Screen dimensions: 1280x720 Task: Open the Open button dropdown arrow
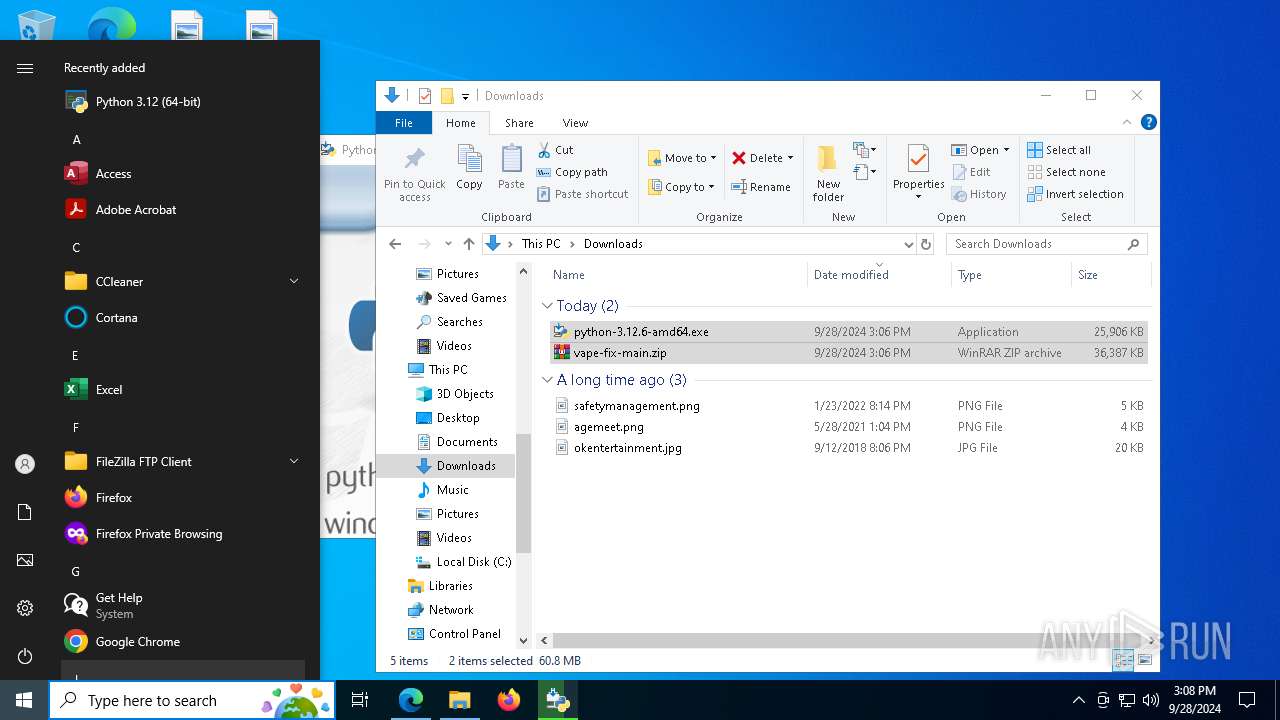coord(1006,150)
